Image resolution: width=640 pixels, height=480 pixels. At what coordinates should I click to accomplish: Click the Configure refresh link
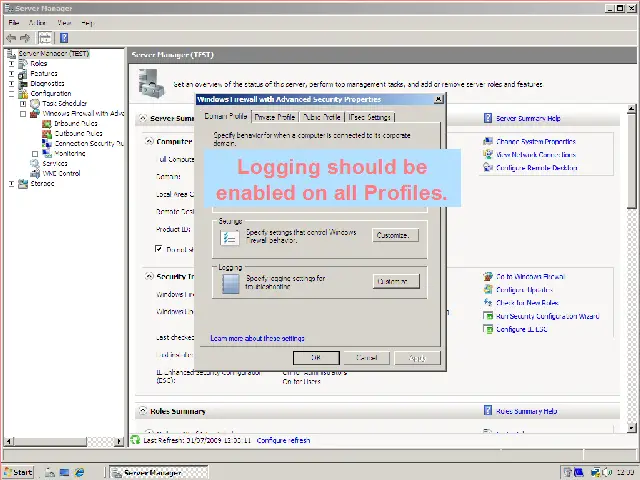click(x=283, y=440)
